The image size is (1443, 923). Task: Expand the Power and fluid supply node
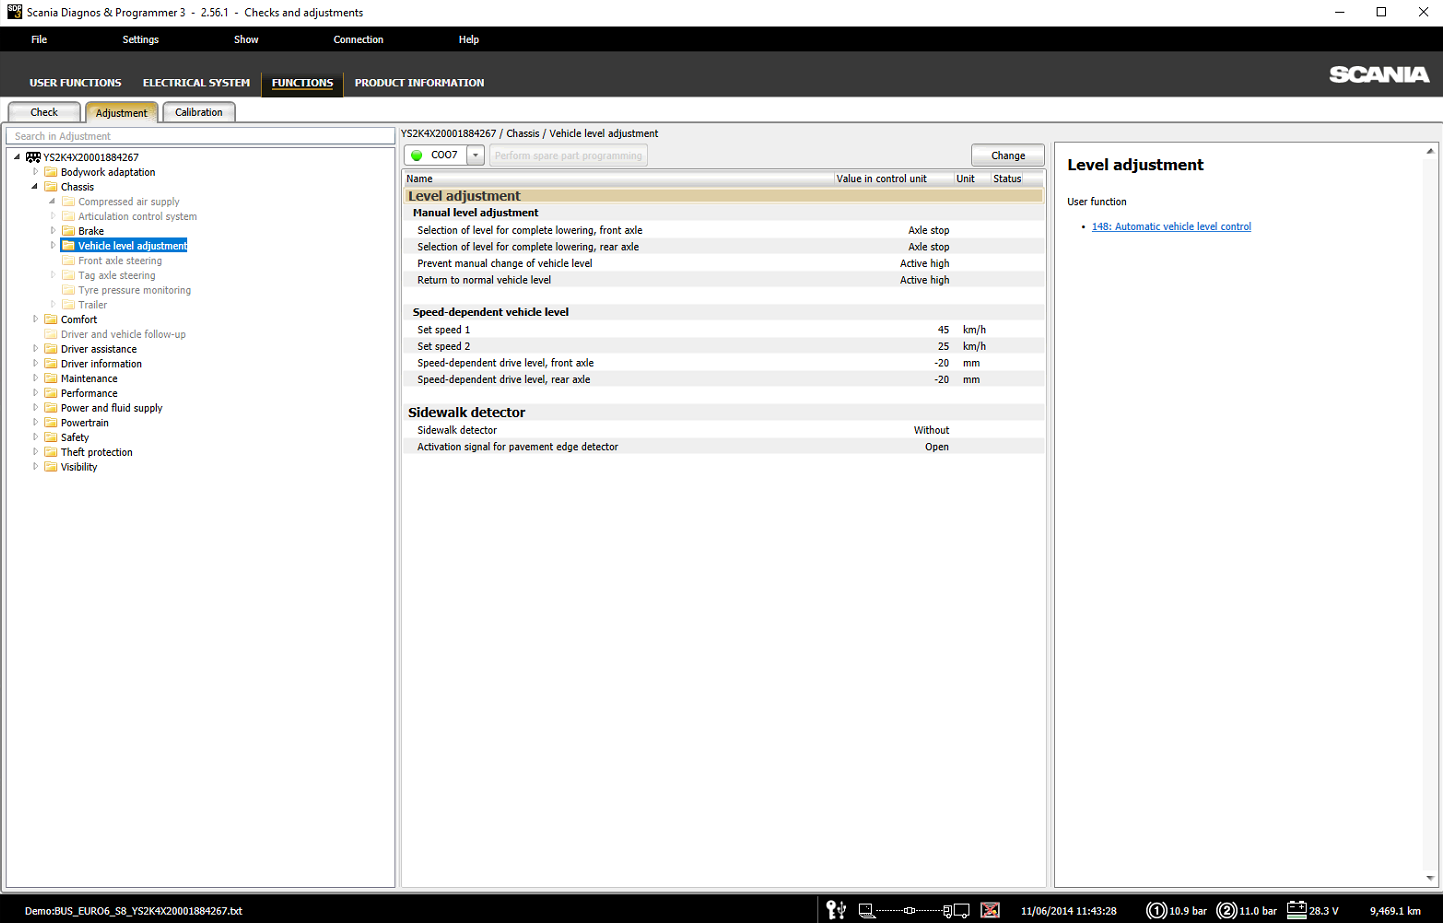pyautogui.click(x=35, y=408)
